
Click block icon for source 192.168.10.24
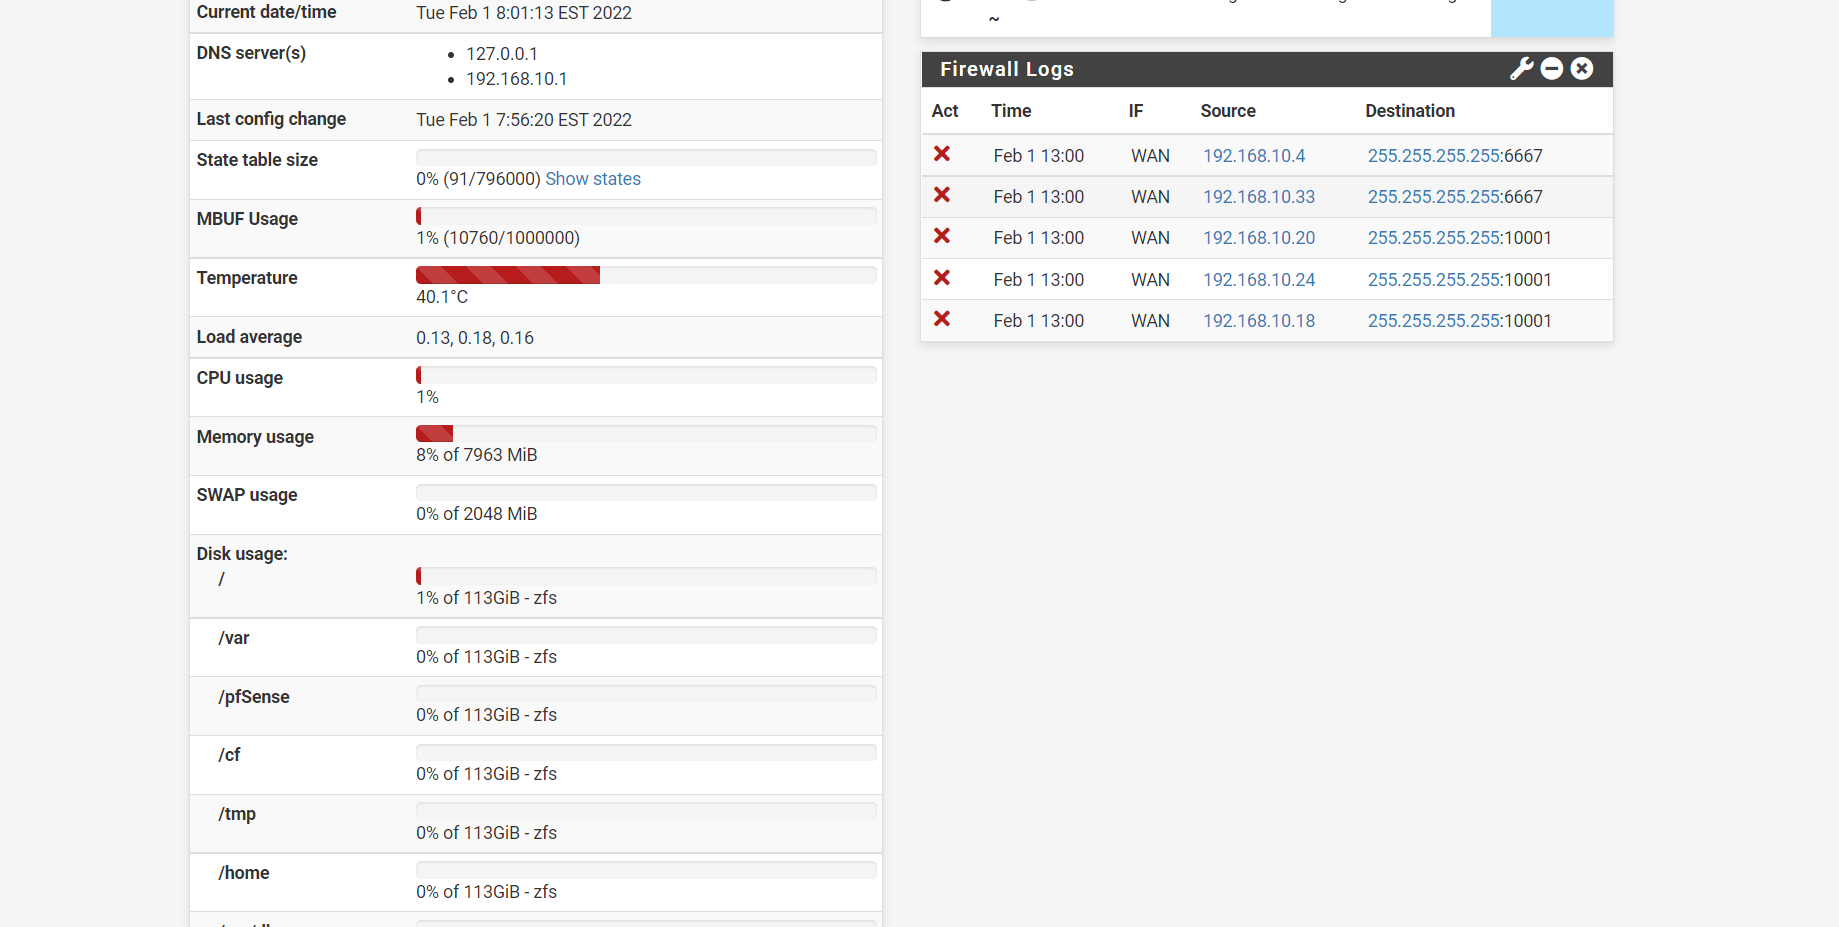942,278
